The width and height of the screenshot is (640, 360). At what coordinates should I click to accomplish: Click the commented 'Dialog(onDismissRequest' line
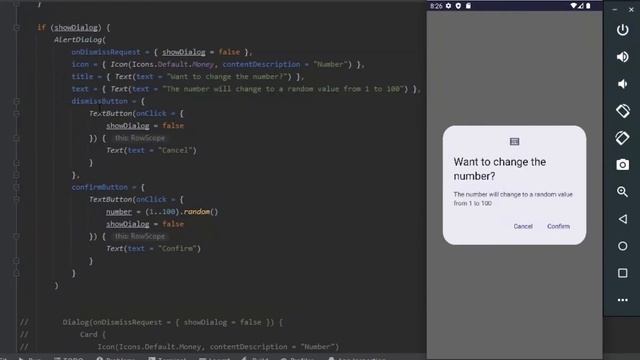[x=172, y=322]
